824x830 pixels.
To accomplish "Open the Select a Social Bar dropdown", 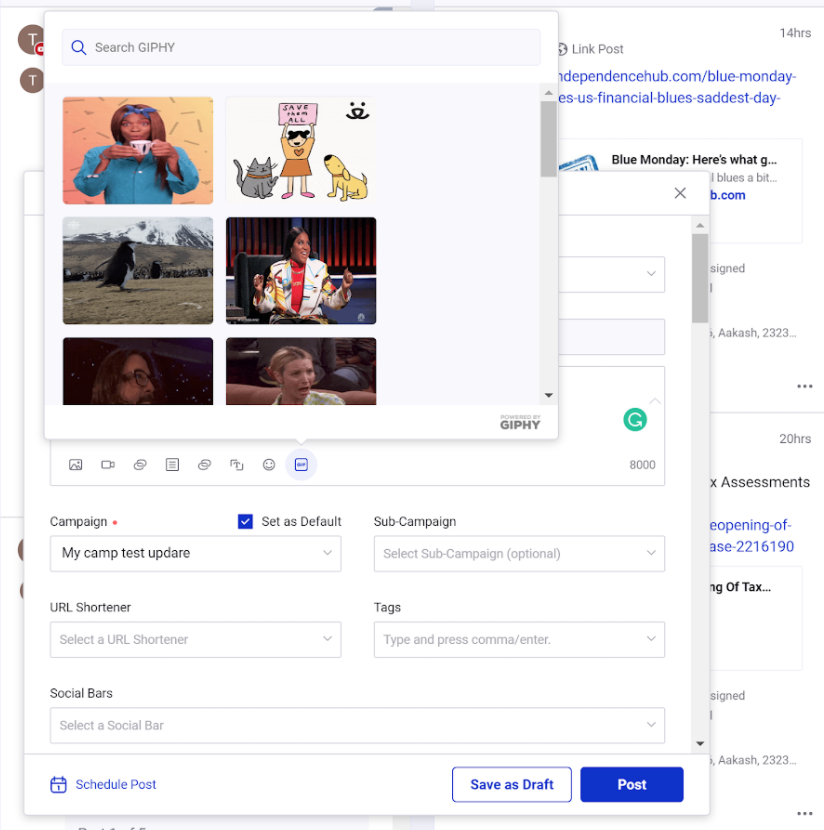I will coord(357,725).
